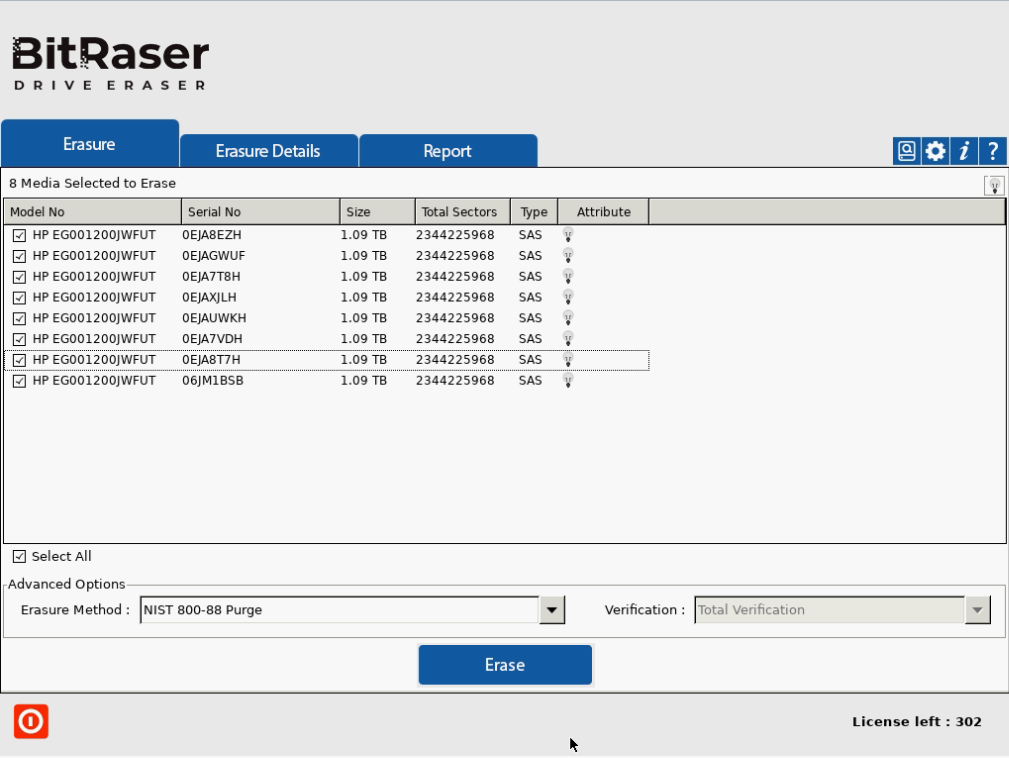Uncheck the drive with serial 0EJAUWKH
This screenshot has width=1009, height=758.
coord(19,319)
